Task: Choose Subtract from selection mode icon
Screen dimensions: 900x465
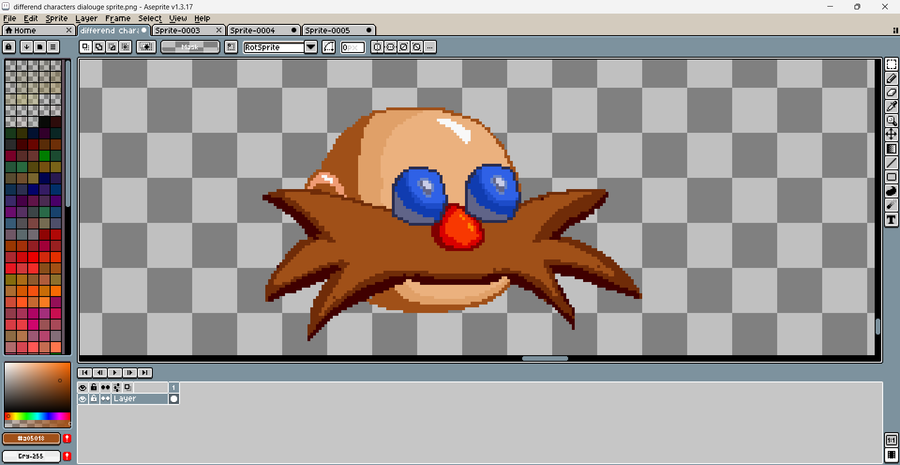Action: click(112, 47)
